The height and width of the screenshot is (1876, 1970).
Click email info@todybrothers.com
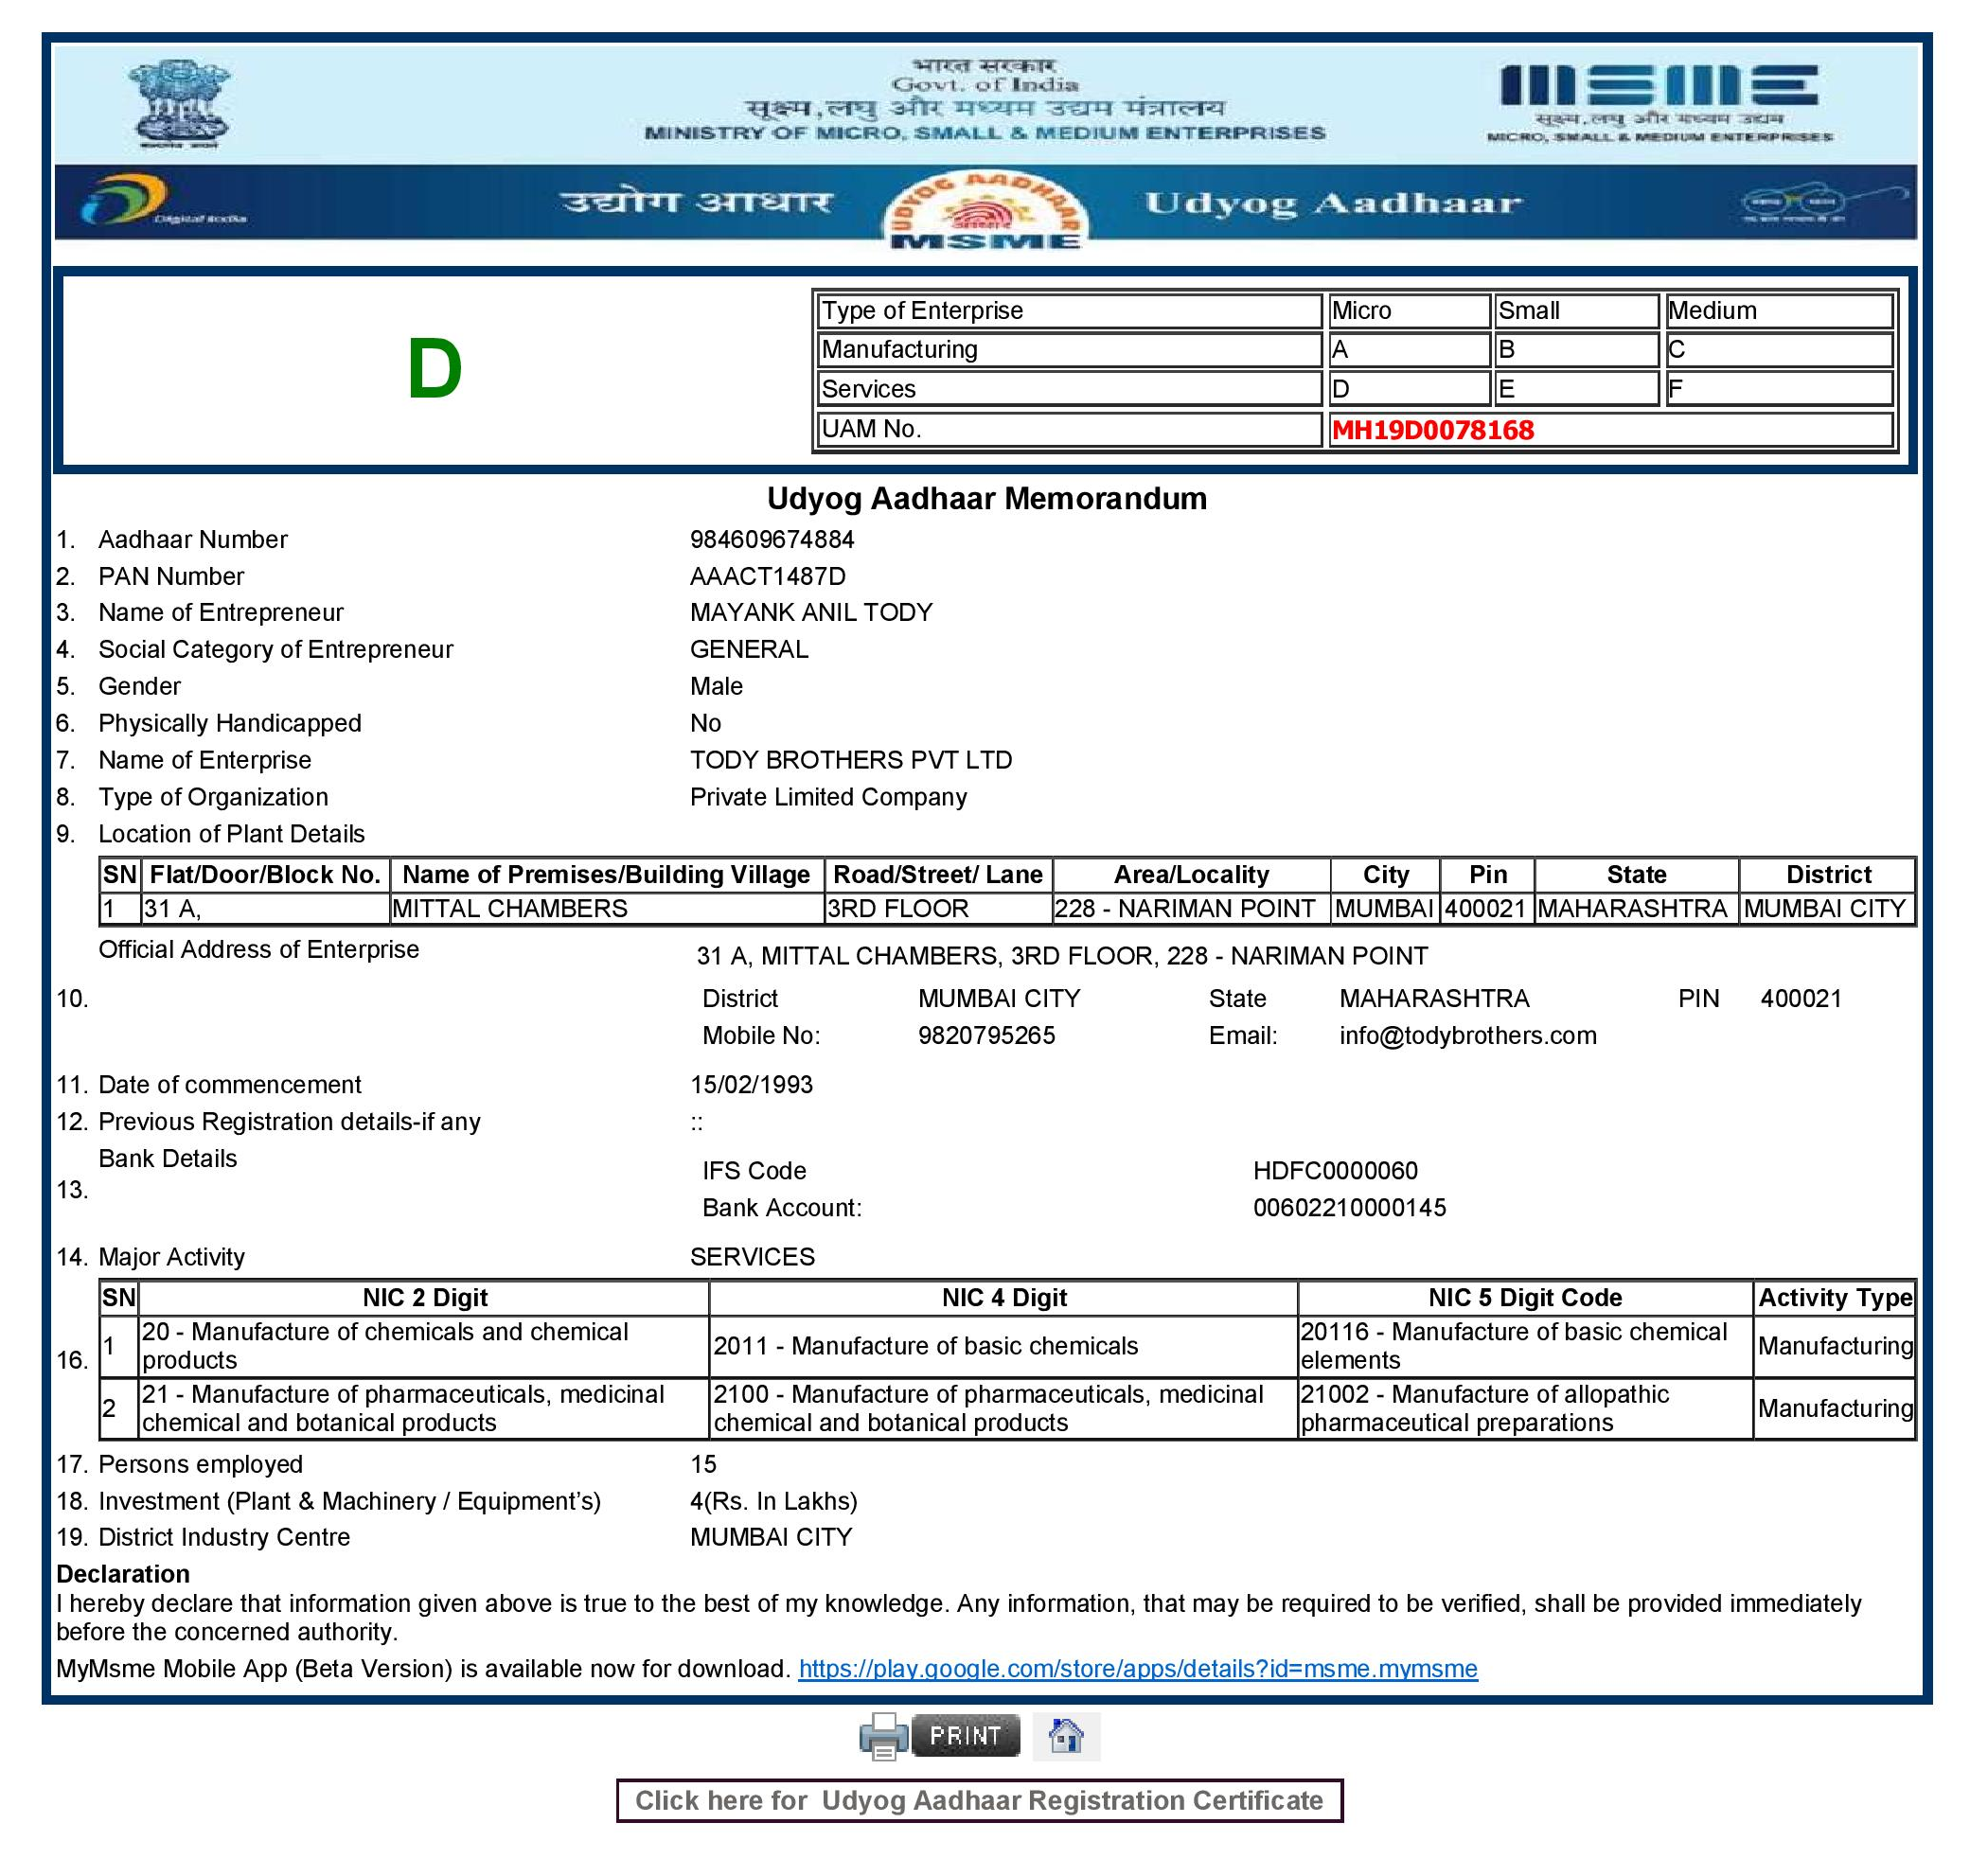(1468, 1036)
